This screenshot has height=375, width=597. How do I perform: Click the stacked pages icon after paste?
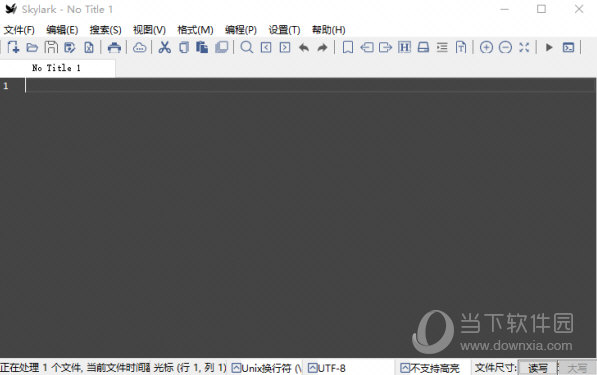pos(221,47)
